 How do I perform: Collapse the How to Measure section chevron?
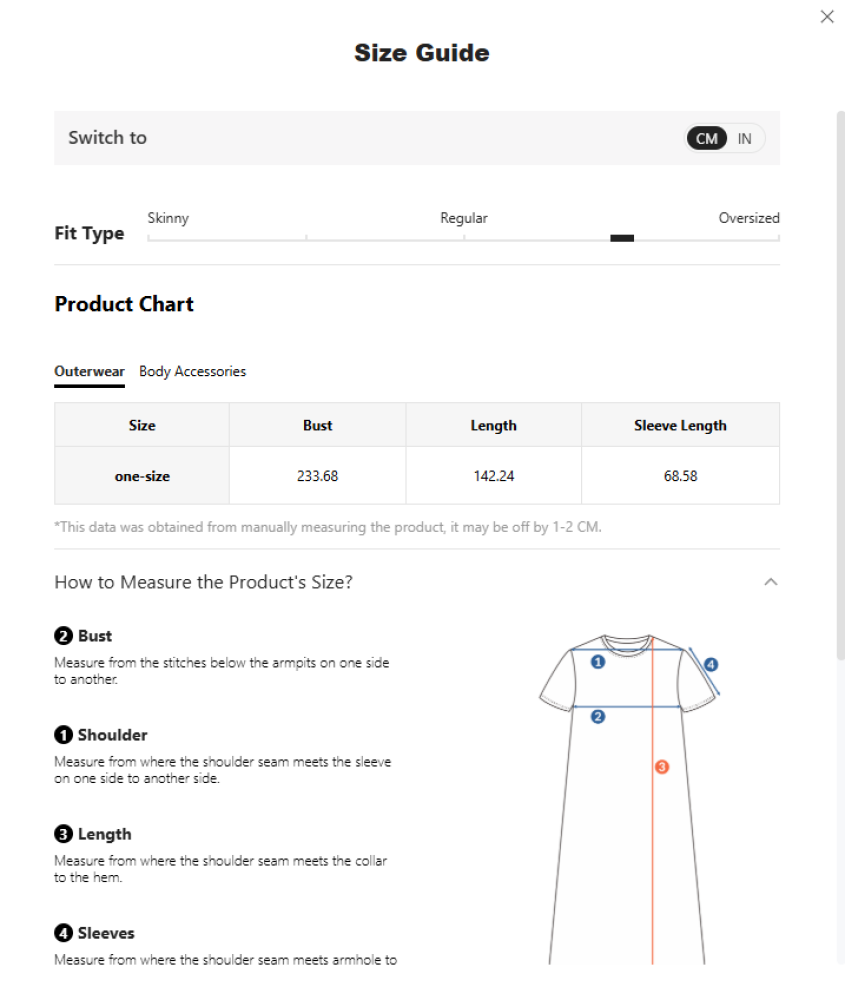point(770,582)
